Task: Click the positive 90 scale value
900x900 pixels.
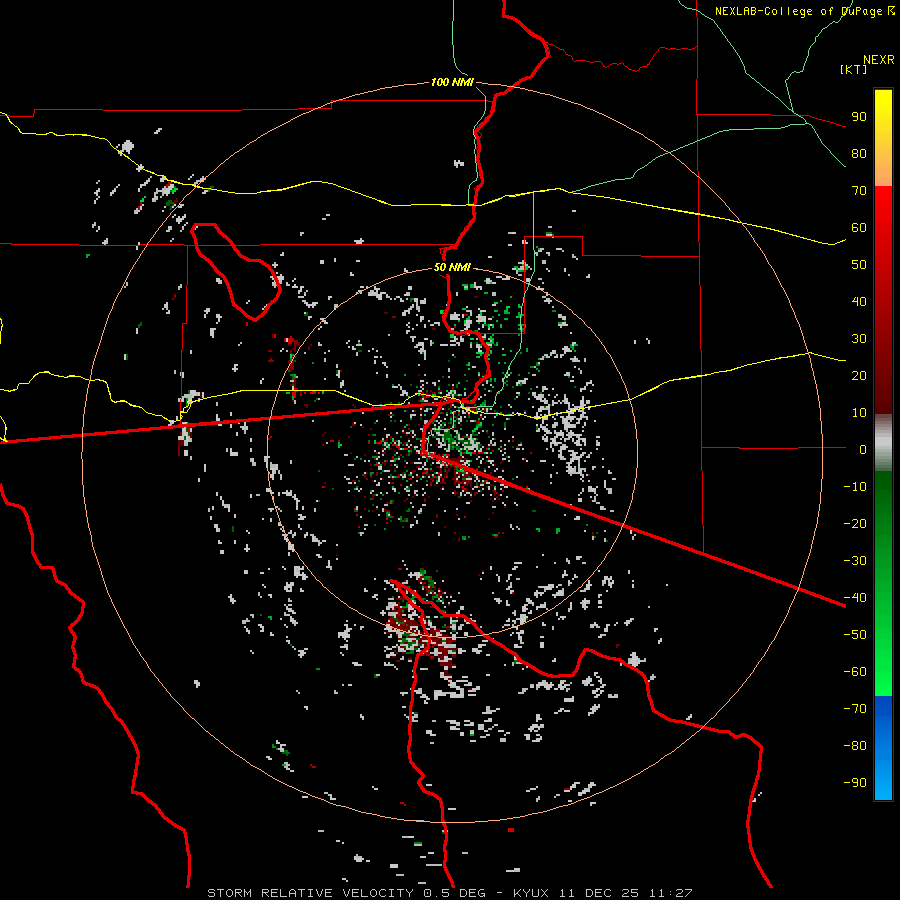Action: (x=859, y=117)
